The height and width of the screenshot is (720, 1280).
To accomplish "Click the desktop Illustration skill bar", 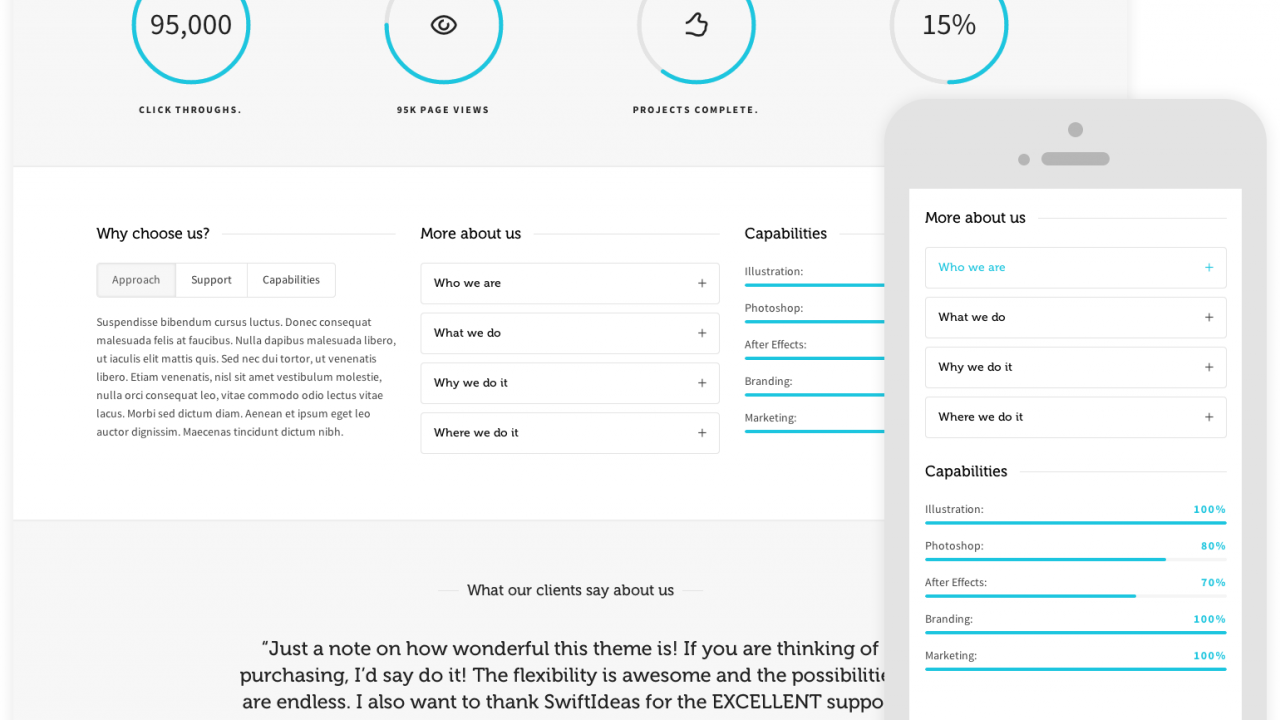I will (815, 285).
